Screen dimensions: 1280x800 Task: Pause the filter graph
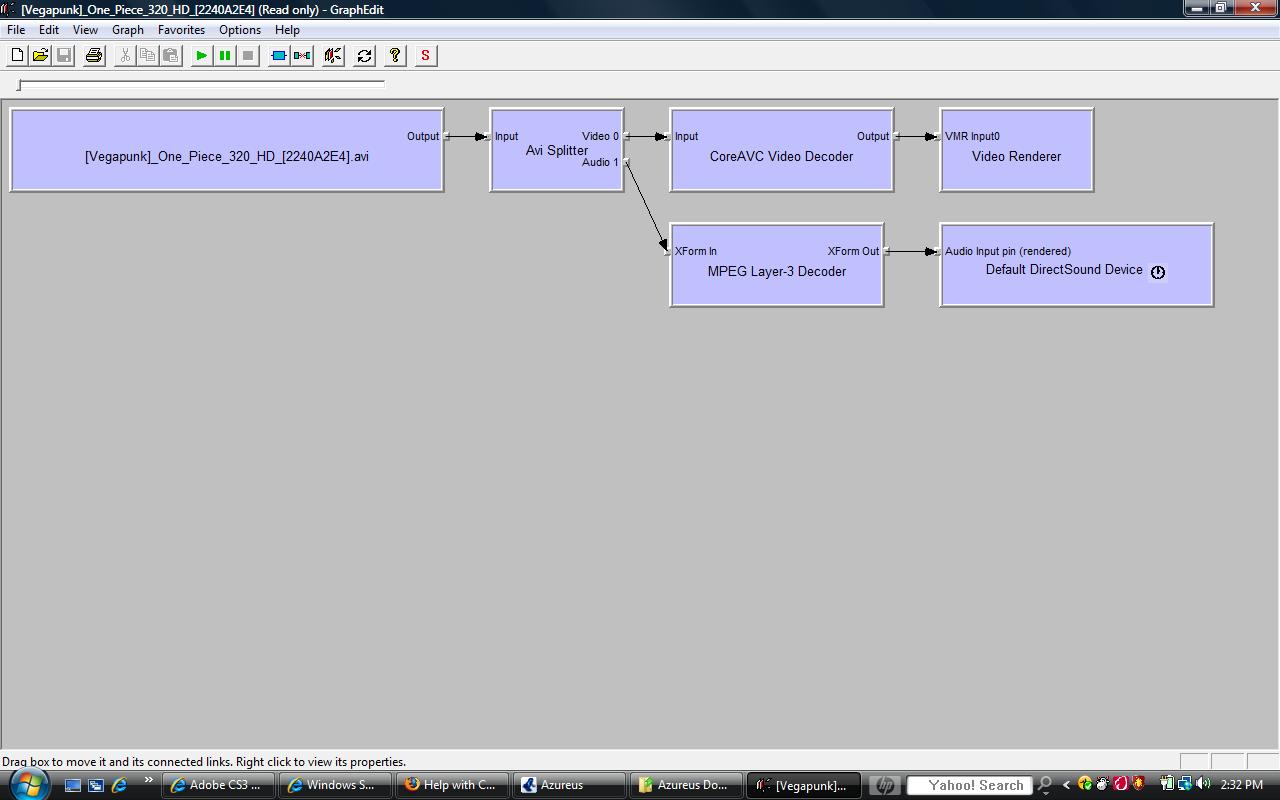pyautogui.click(x=225, y=56)
